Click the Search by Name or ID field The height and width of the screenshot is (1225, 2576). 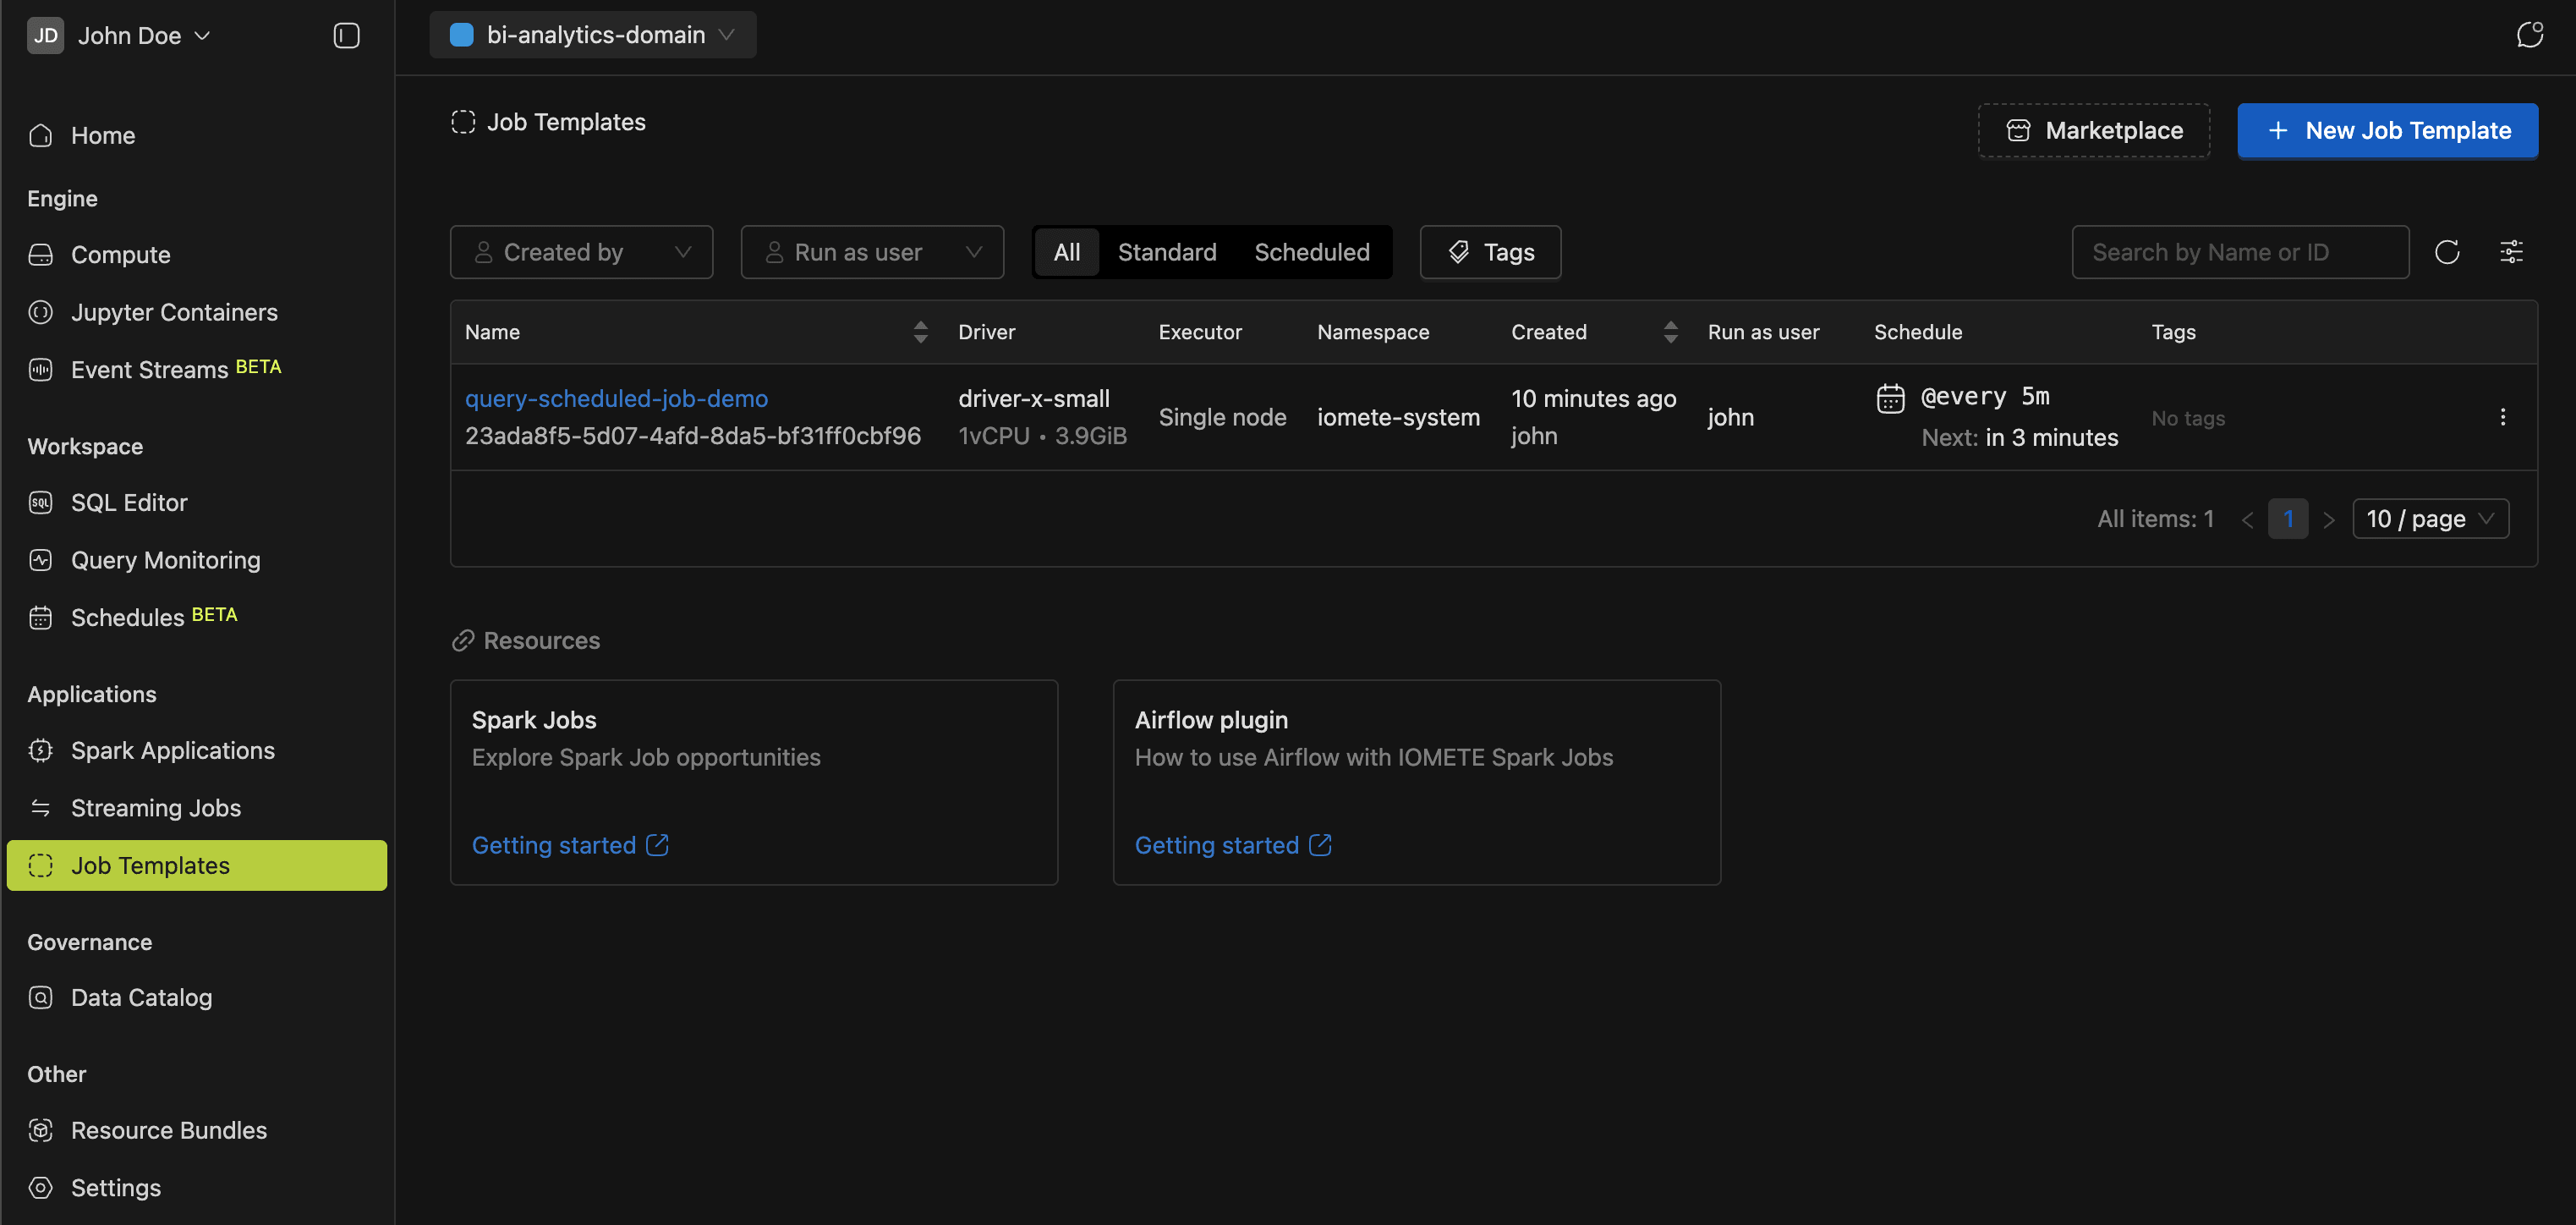pos(2240,252)
